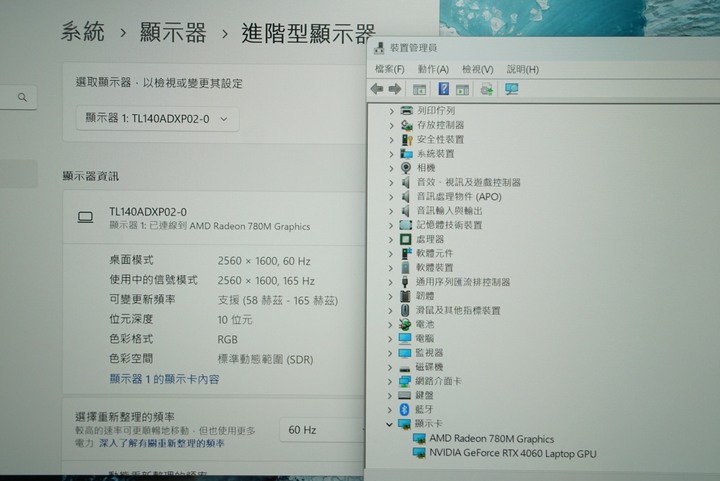The width and height of the screenshot is (720, 481).
Task: Select the 列印佇列 printer icon
Action: [406, 111]
